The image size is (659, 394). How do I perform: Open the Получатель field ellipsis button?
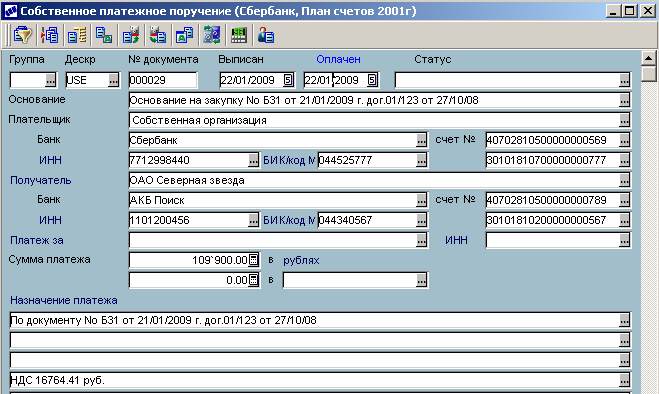tap(625, 180)
